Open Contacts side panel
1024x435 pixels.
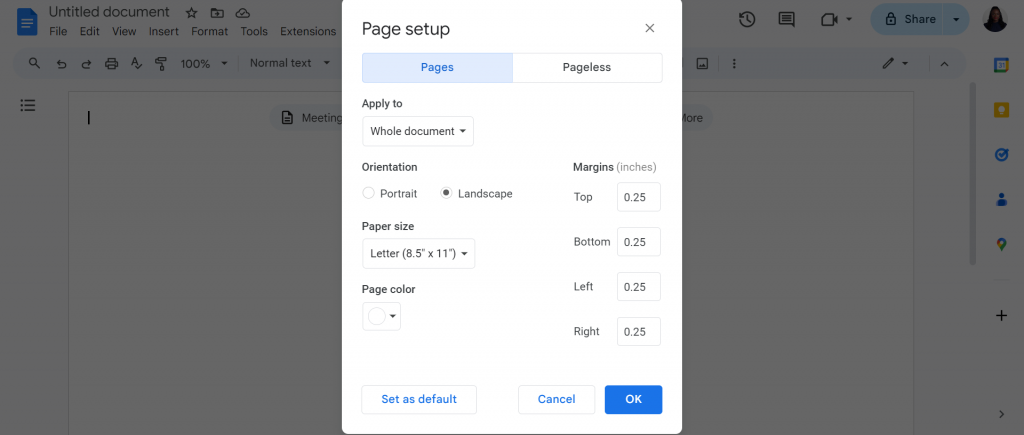coord(1001,199)
